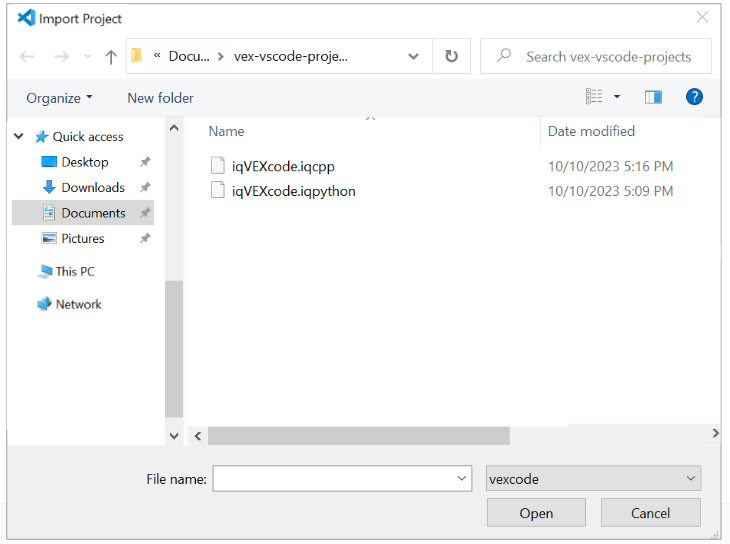Click the Up one level arrow
The image size is (730, 544).
point(111,57)
